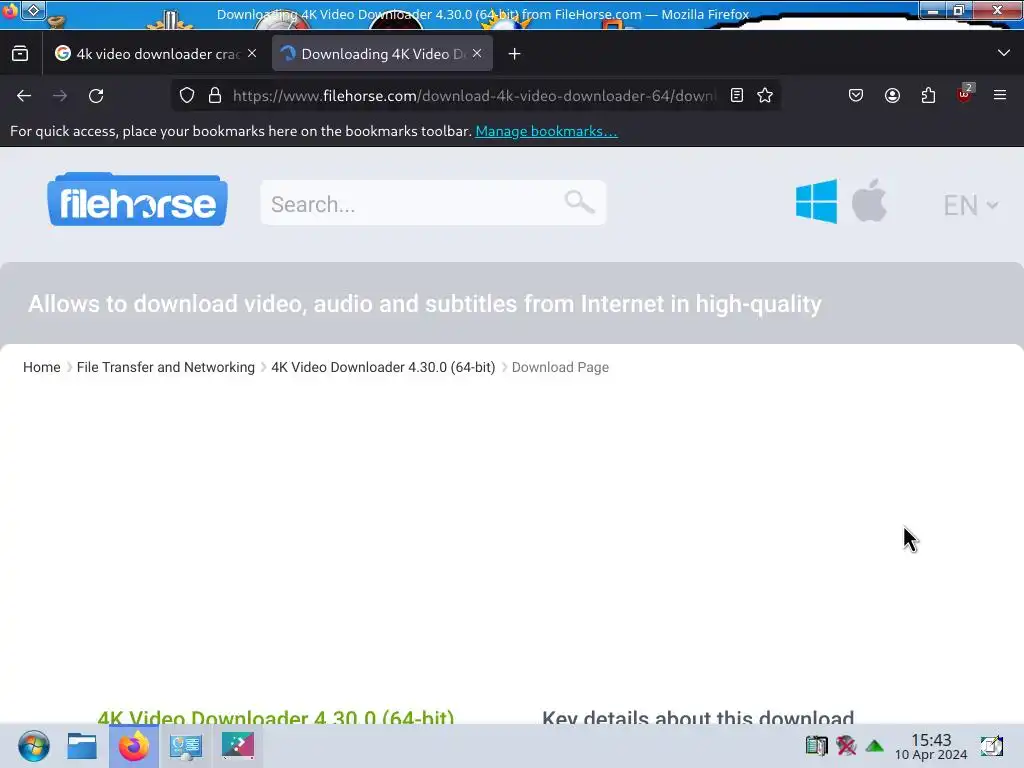Image resolution: width=1024 pixels, height=768 pixels.
Task: Expand the EN language dropdown
Action: coord(970,205)
